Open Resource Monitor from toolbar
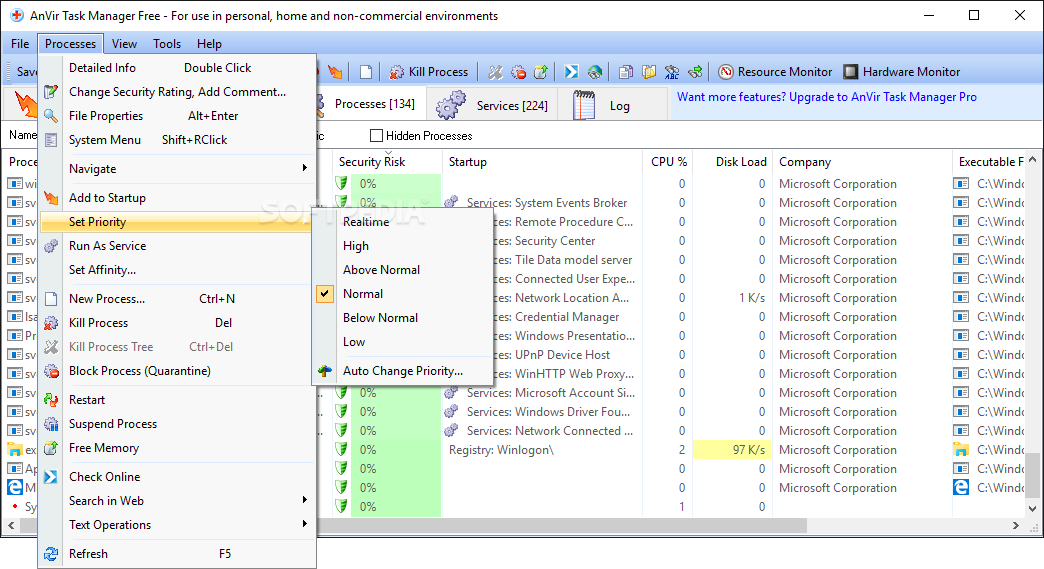This screenshot has width=1044, height=569. coord(776,72)
